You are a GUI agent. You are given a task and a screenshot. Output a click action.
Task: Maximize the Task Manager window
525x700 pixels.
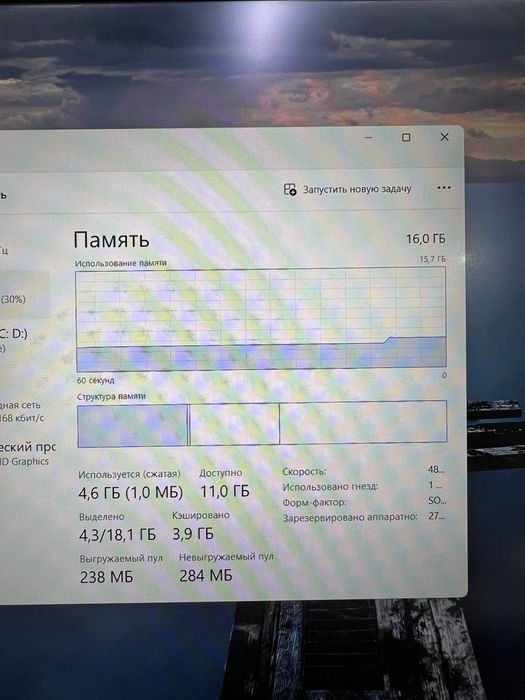[x=406, y=138]
